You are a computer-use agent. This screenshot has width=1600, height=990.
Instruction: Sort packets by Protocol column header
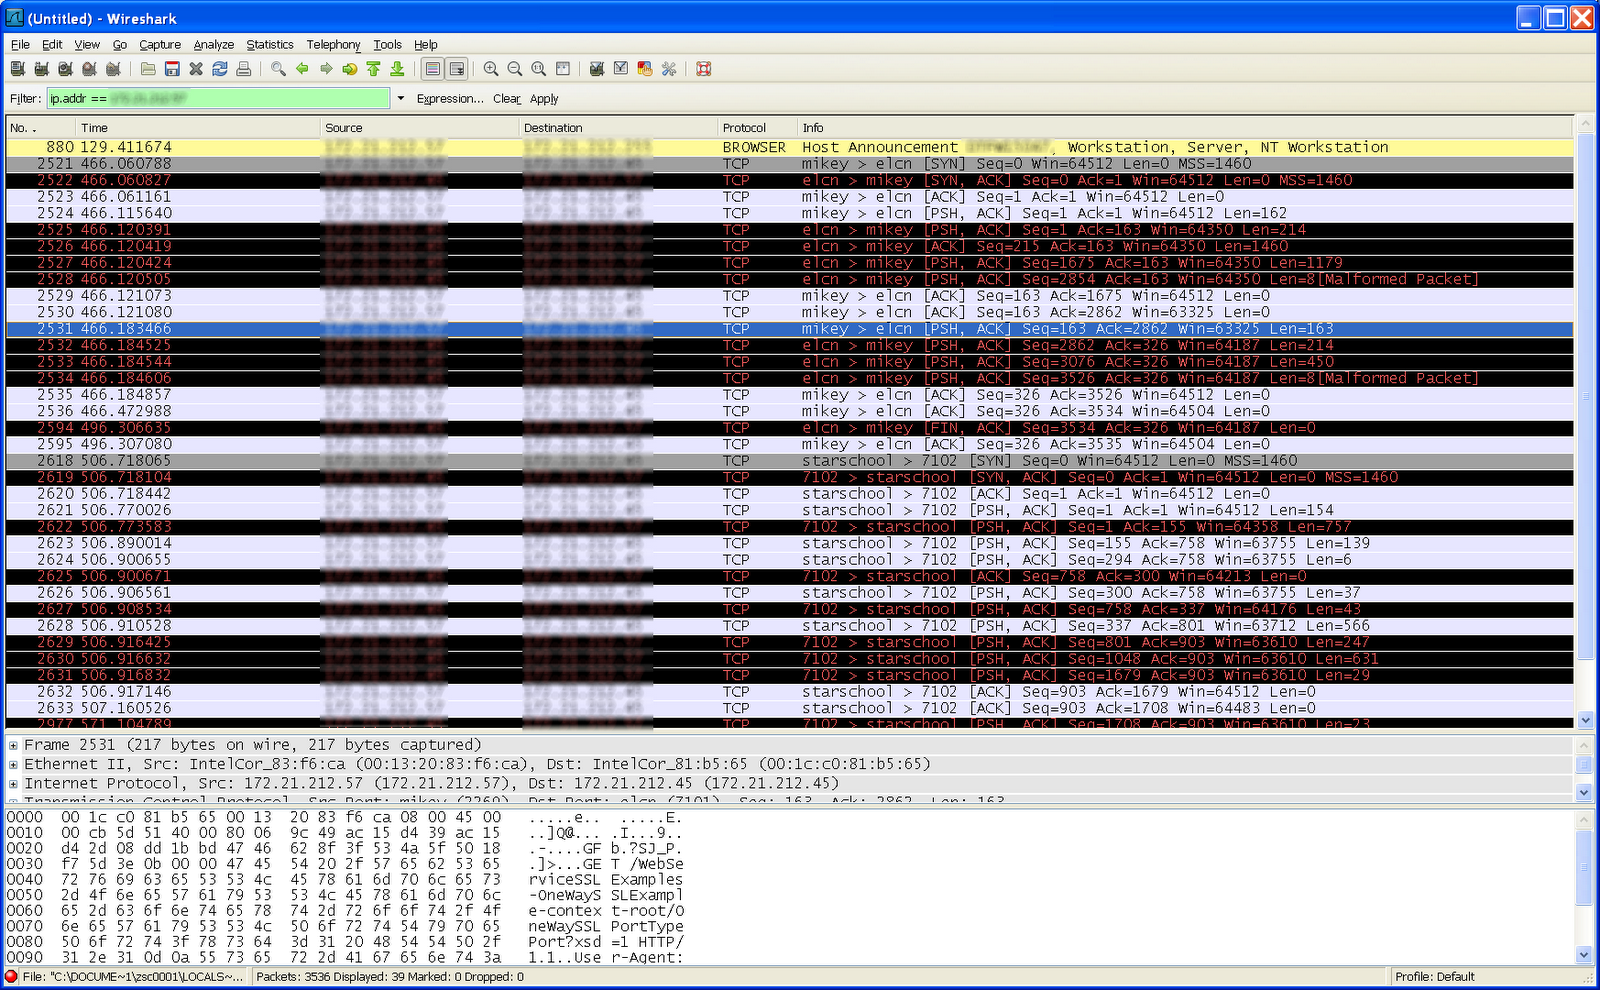[x=757, y=128]
